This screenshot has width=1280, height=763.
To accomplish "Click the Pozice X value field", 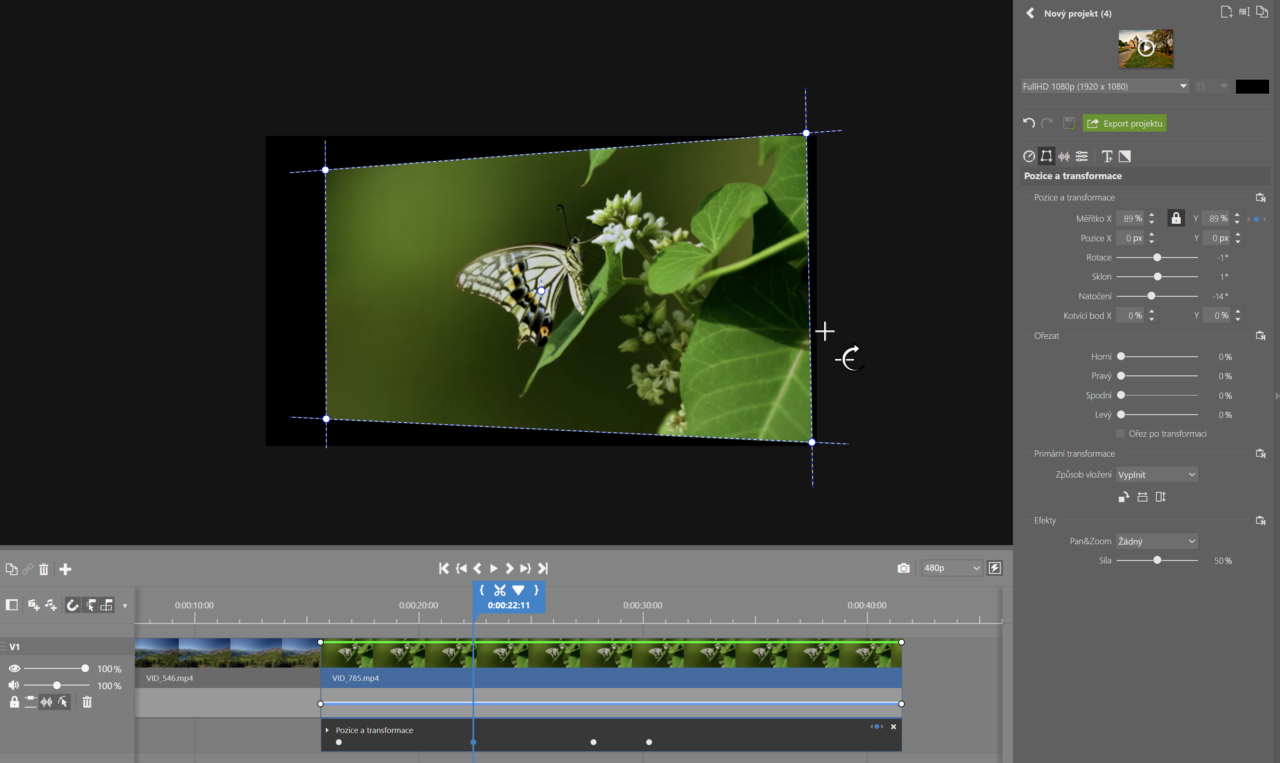I will tap(1130, 238).
